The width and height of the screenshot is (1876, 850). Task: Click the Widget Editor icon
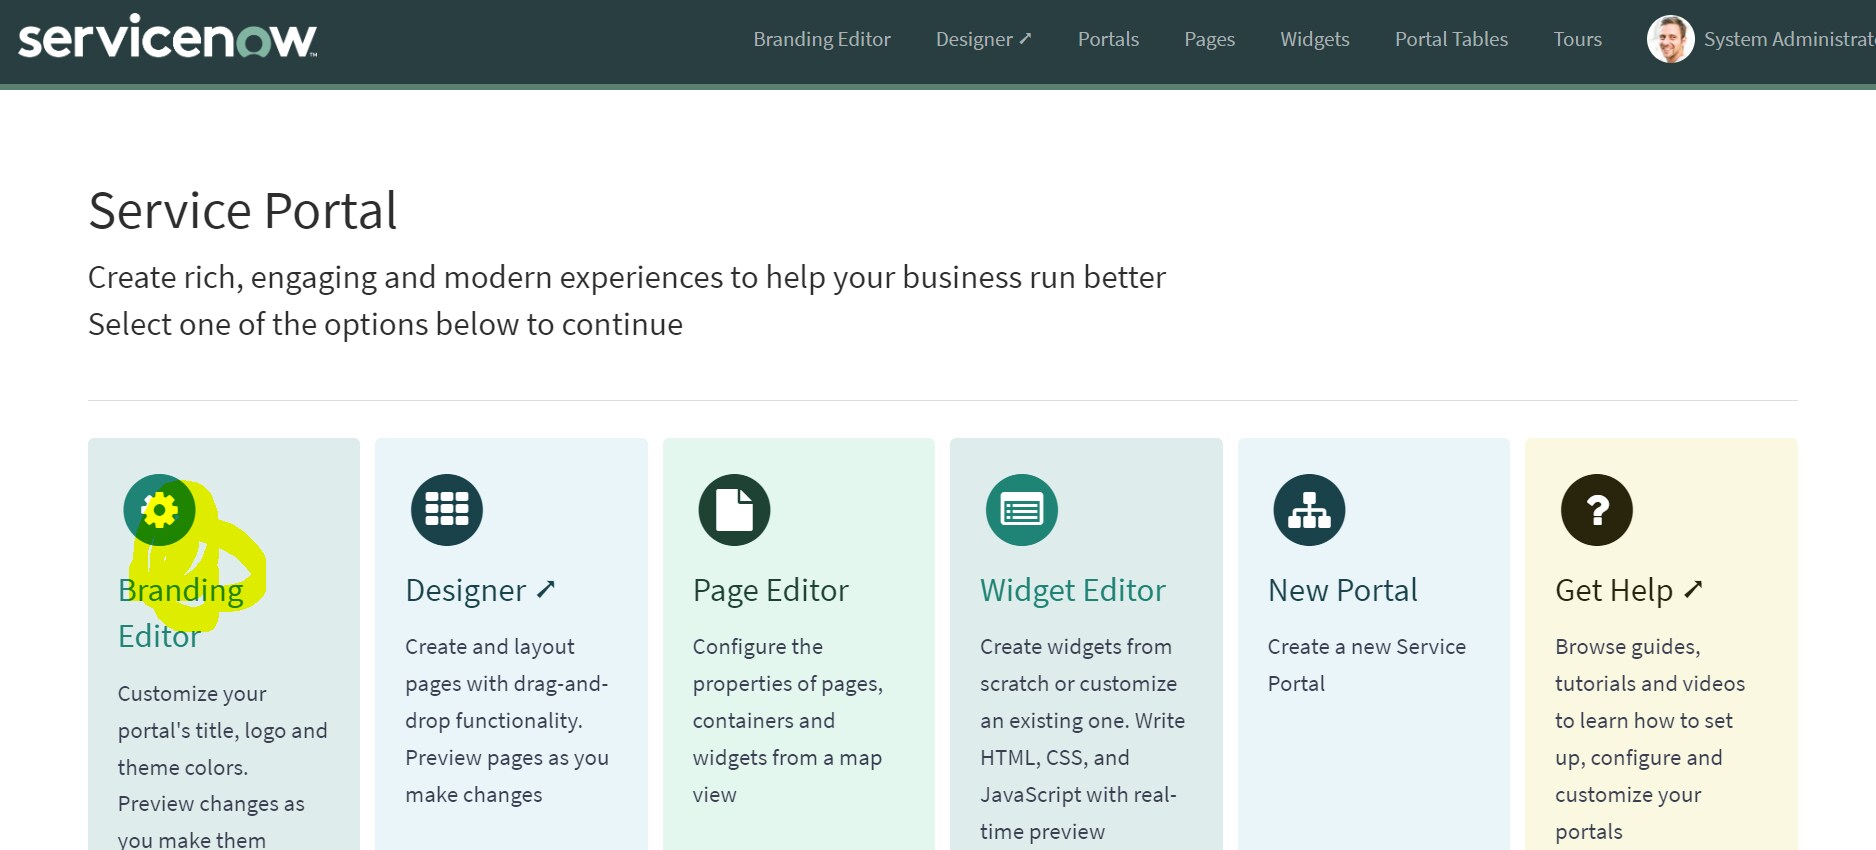click(1022, 510)
